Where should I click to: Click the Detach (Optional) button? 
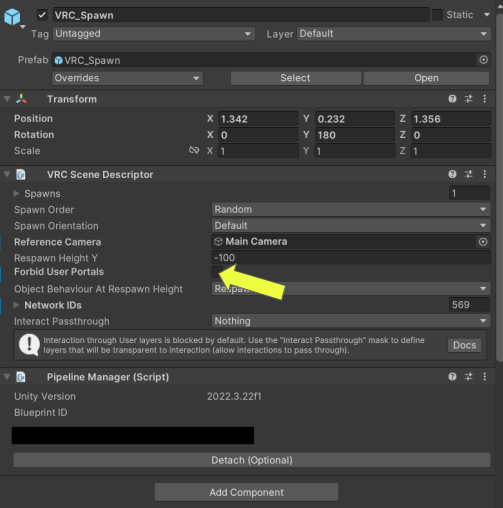point(252,460)
